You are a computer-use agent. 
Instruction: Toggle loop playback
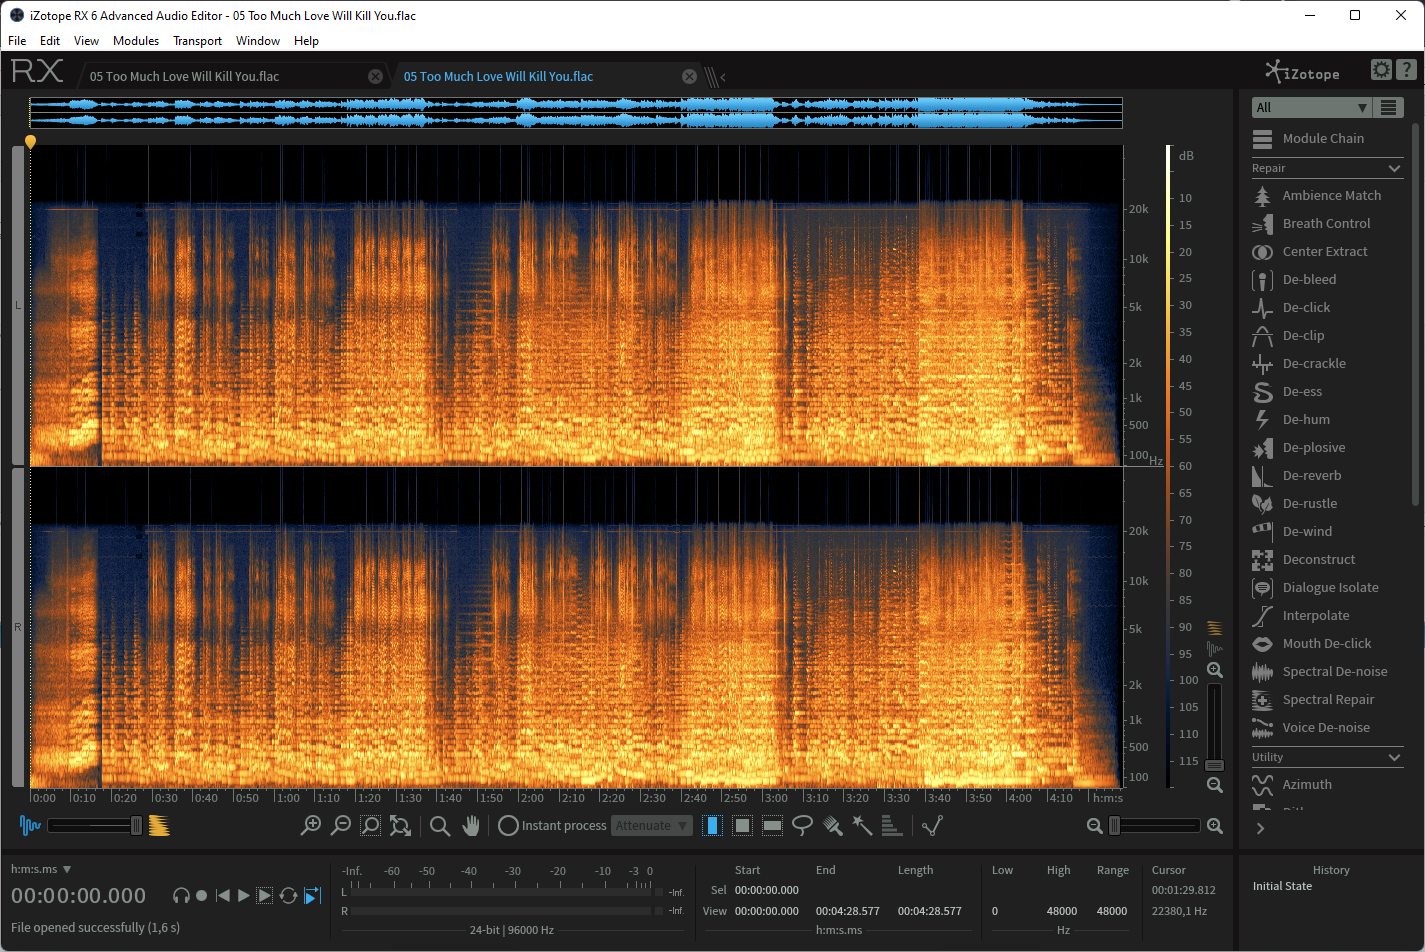(x=288, y=895)
